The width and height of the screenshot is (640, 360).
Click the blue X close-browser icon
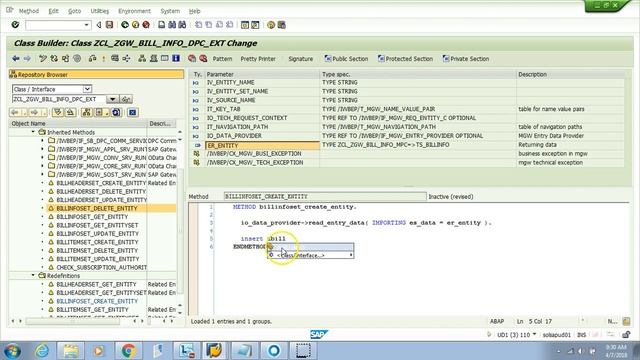coord(132,112)
